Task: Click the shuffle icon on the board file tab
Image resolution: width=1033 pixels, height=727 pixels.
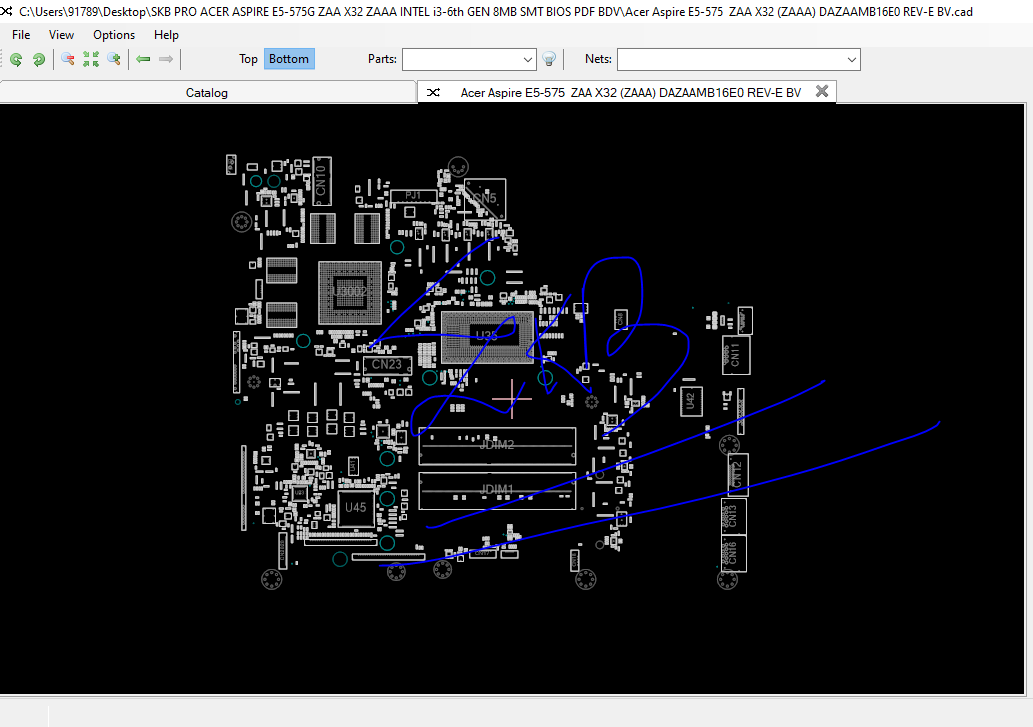Action: click(x=433, y=92)
